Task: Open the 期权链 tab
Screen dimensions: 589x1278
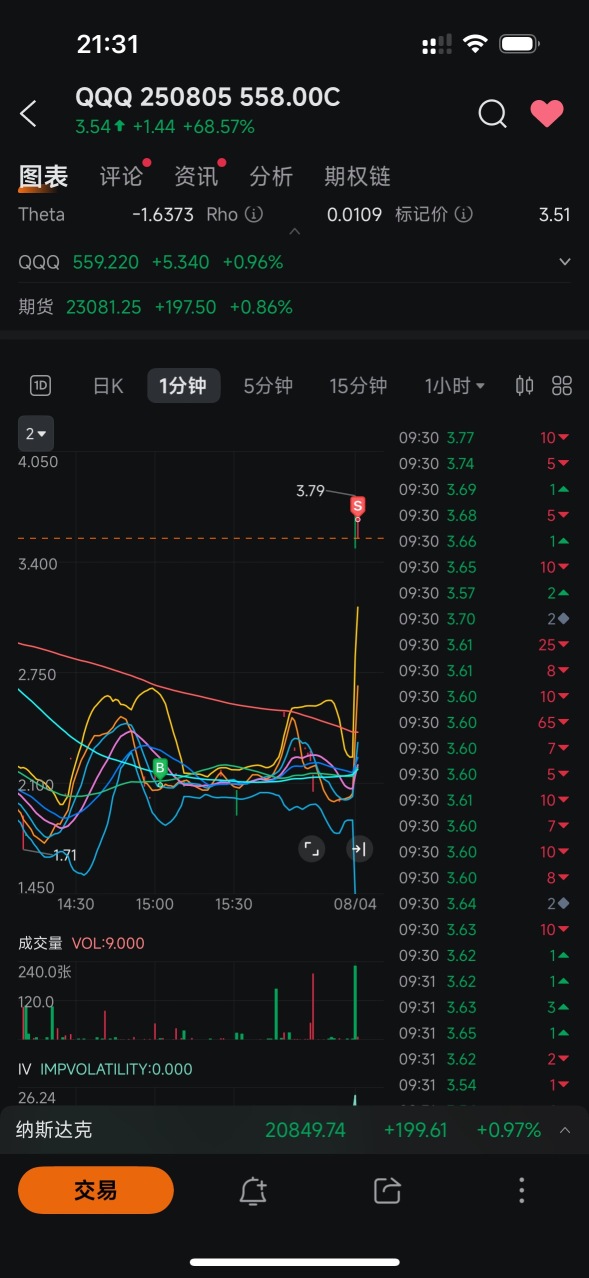Action: pos(357,177)
